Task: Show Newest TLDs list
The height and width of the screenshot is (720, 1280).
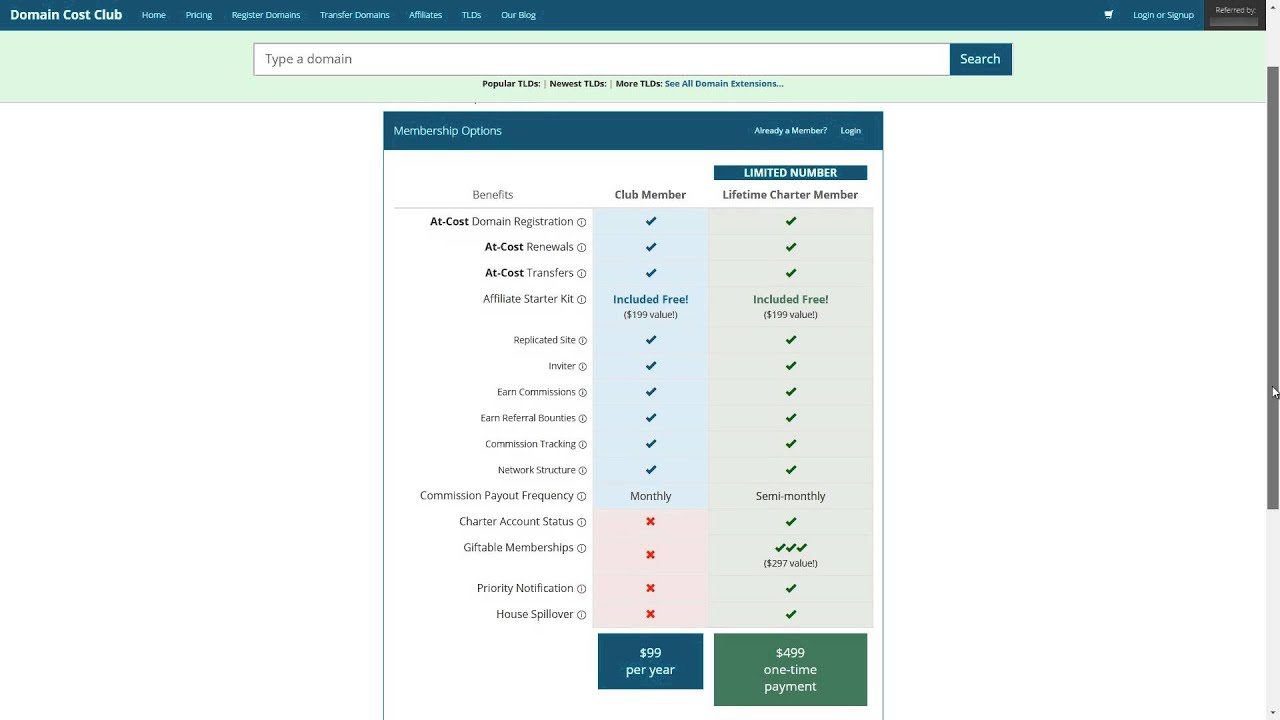Action: point(578,84)
